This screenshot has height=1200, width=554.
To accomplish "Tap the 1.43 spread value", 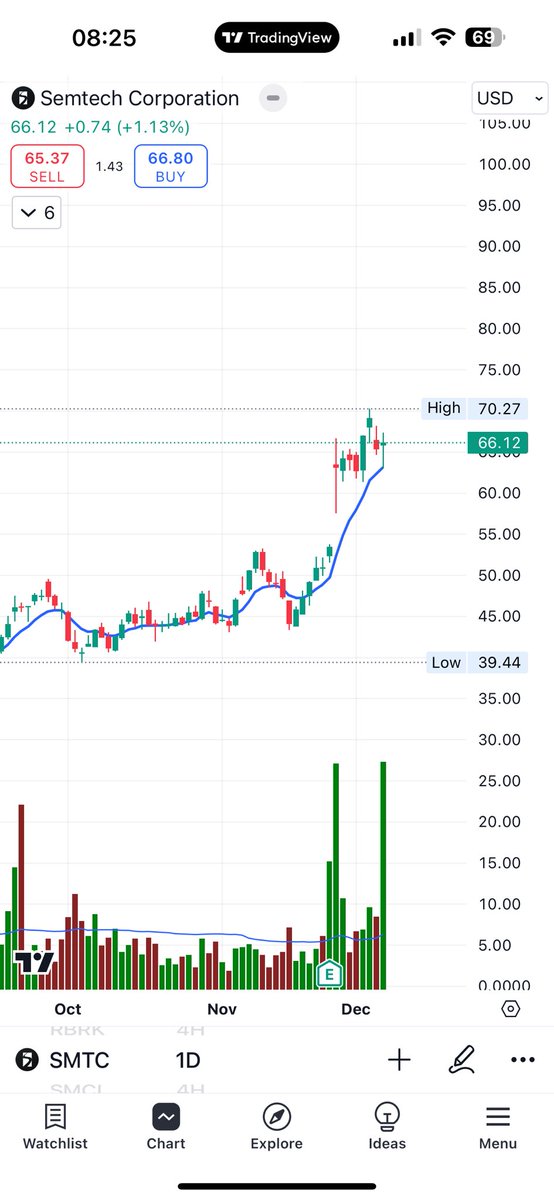I will point(109,166).
